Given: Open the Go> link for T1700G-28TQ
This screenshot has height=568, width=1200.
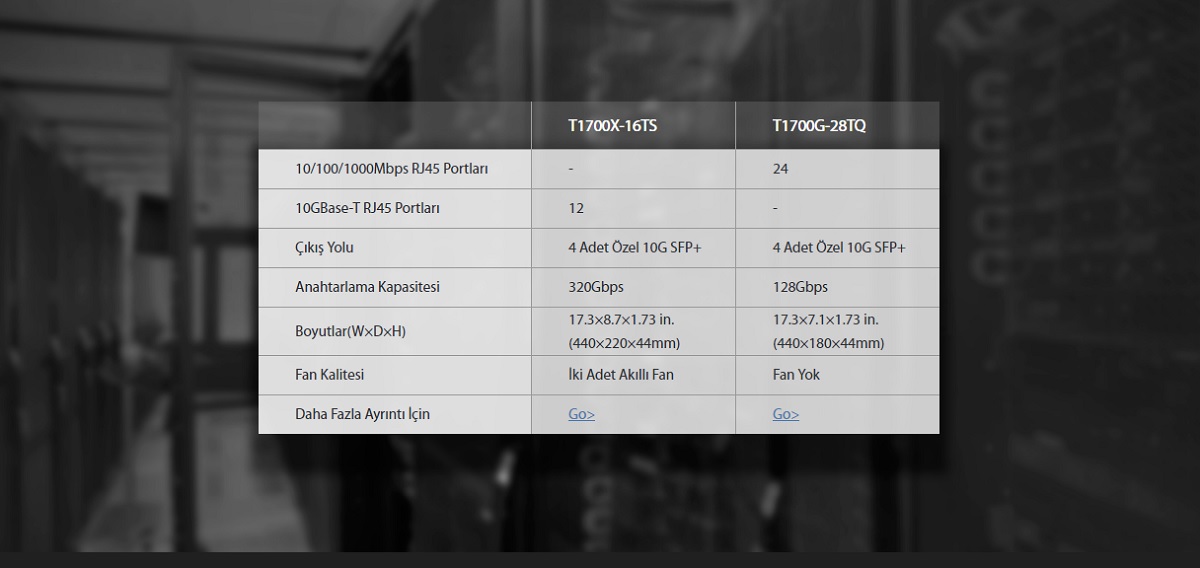Looking at the screenshot, I should click(x=785, y=414).
